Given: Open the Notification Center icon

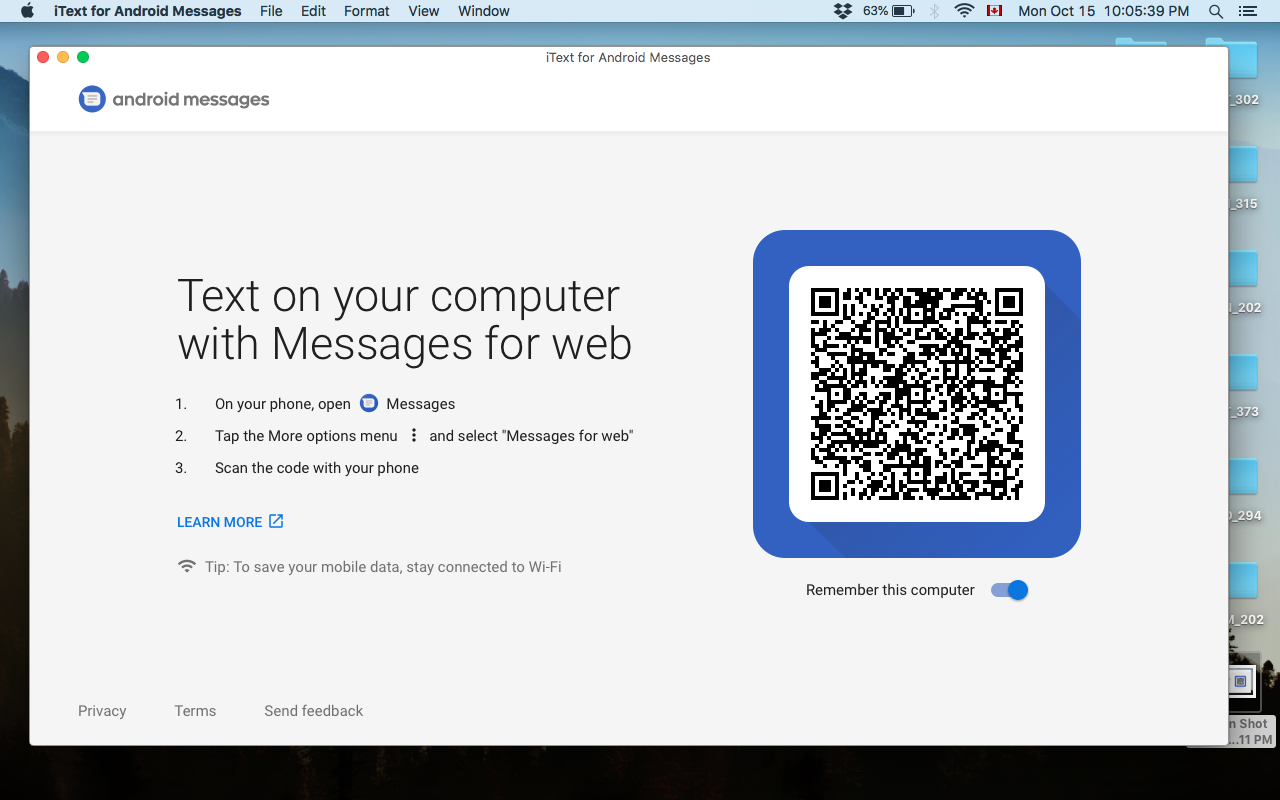Looking at the screenshot, I should click(1247, 11).
